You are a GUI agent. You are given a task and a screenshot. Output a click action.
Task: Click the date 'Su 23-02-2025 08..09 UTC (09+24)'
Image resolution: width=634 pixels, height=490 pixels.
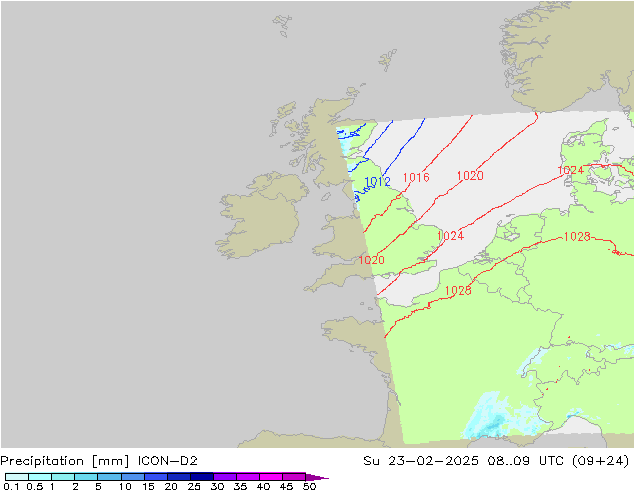(496, 461)
